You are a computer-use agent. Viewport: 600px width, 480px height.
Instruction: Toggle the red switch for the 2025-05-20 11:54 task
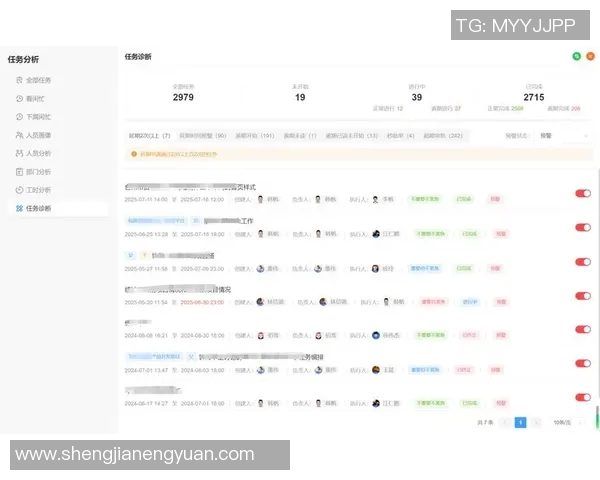tap(583, 296)
